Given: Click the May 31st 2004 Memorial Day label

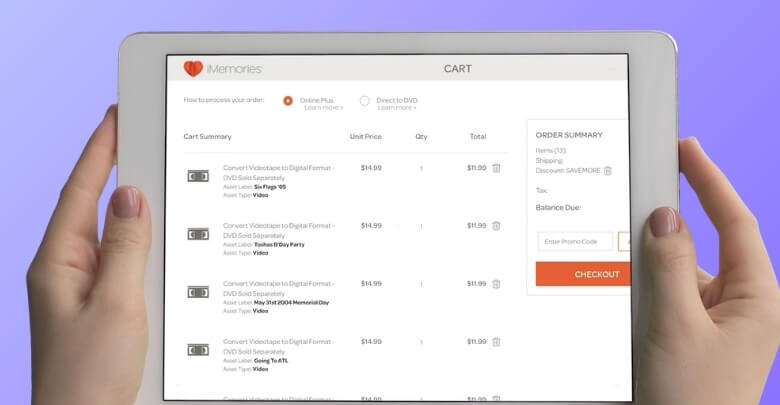Looking at the screenshot, I should (292, 303).
